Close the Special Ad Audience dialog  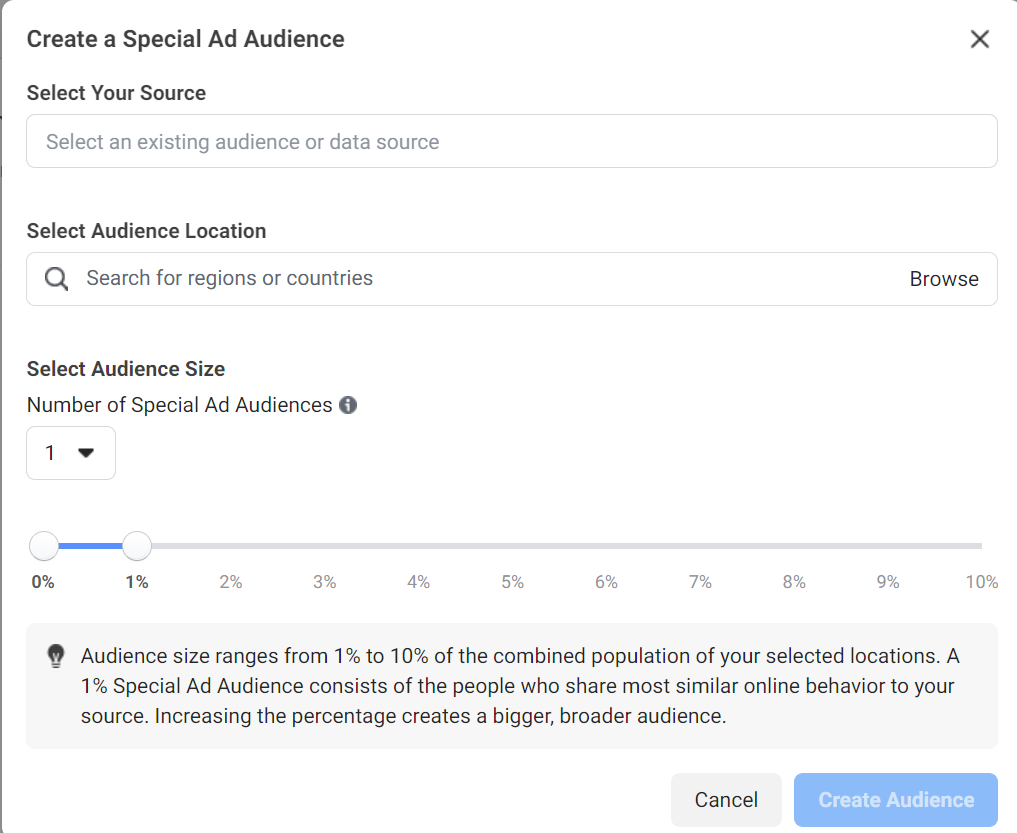click(x=980, y=39)
